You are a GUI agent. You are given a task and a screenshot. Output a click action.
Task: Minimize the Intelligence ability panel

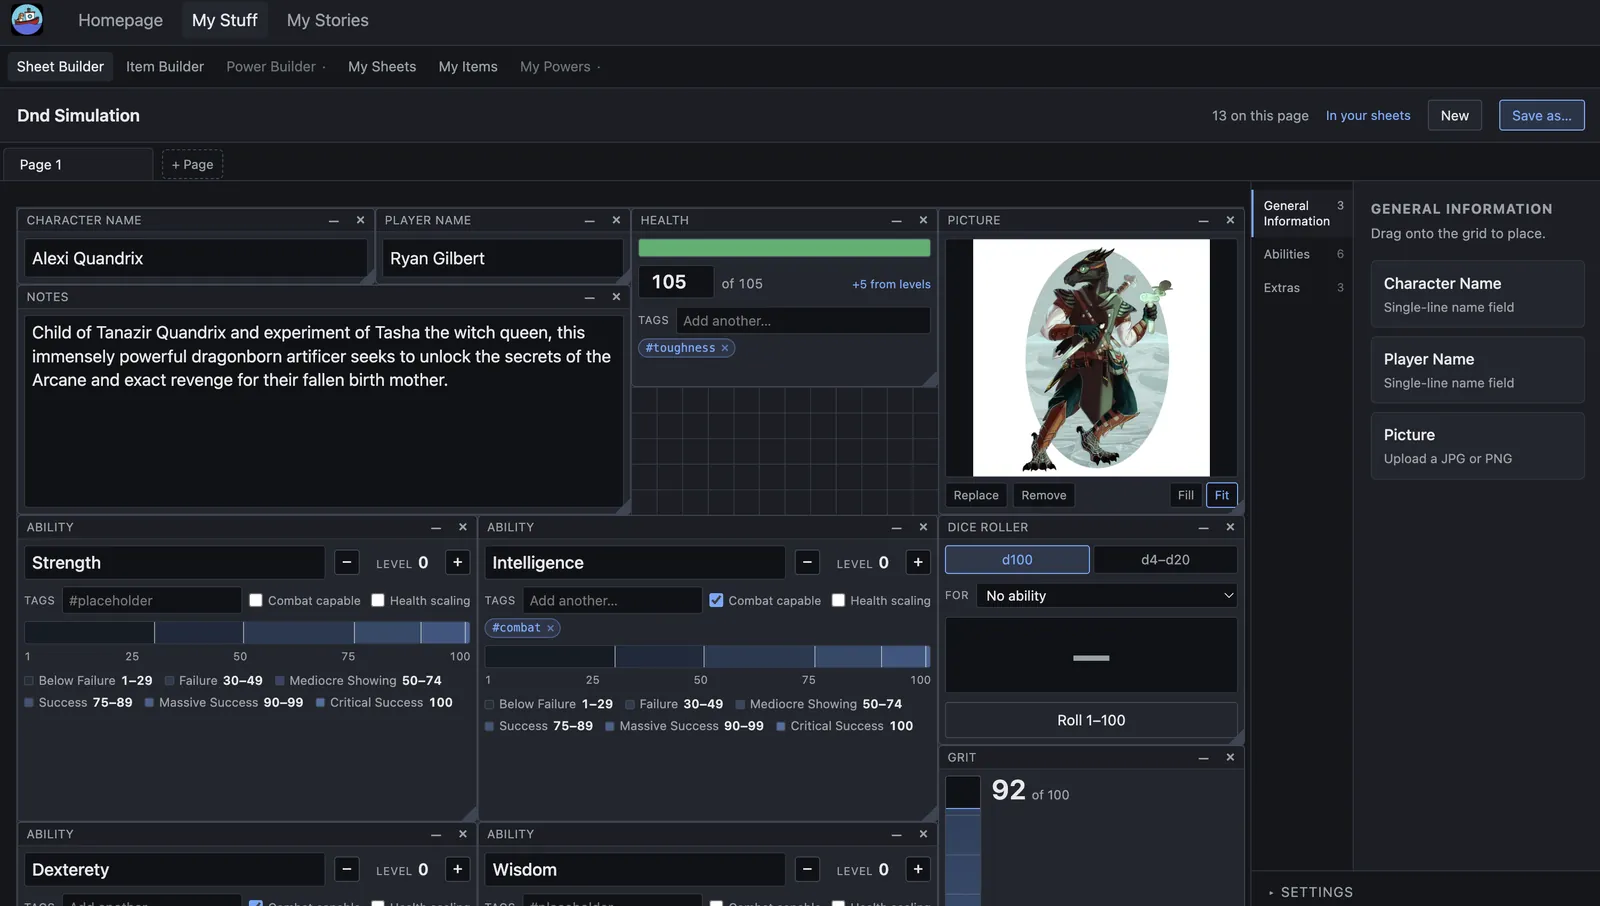tap(897, 527)
